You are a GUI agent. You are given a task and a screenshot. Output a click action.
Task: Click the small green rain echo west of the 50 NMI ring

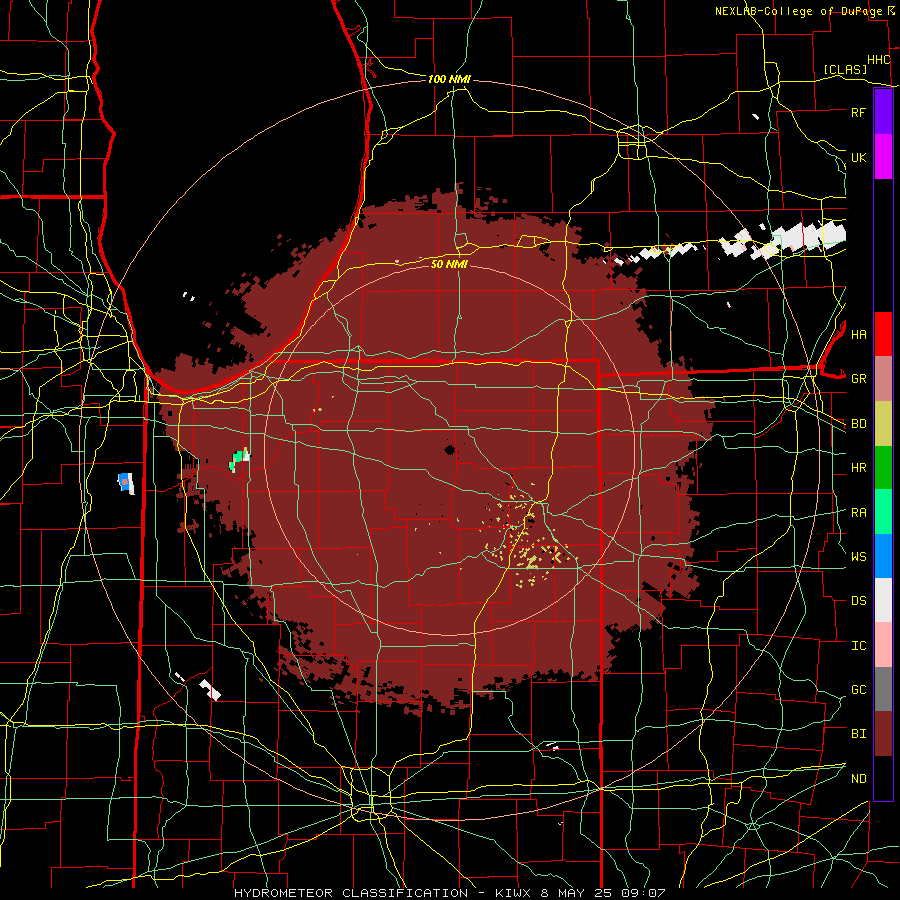[x=238, y=460]
